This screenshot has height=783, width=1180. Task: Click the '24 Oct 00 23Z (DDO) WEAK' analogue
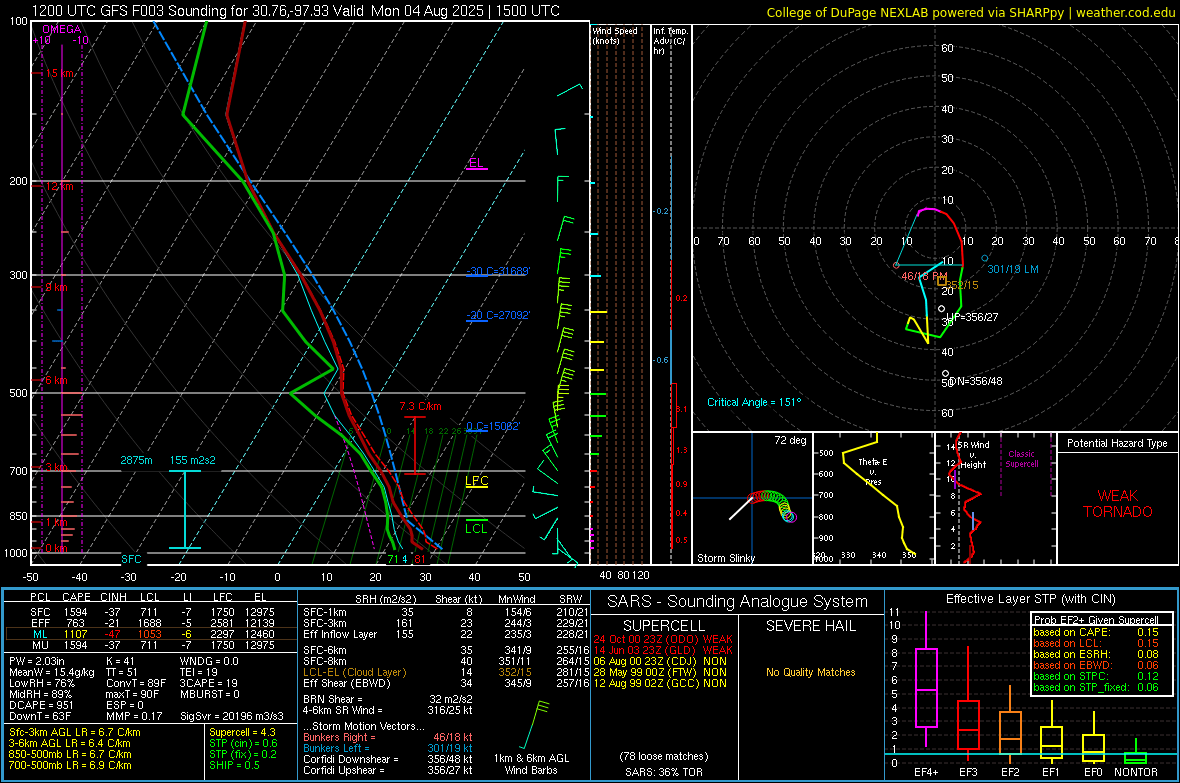pyautogui.click(x=663, y=639)
